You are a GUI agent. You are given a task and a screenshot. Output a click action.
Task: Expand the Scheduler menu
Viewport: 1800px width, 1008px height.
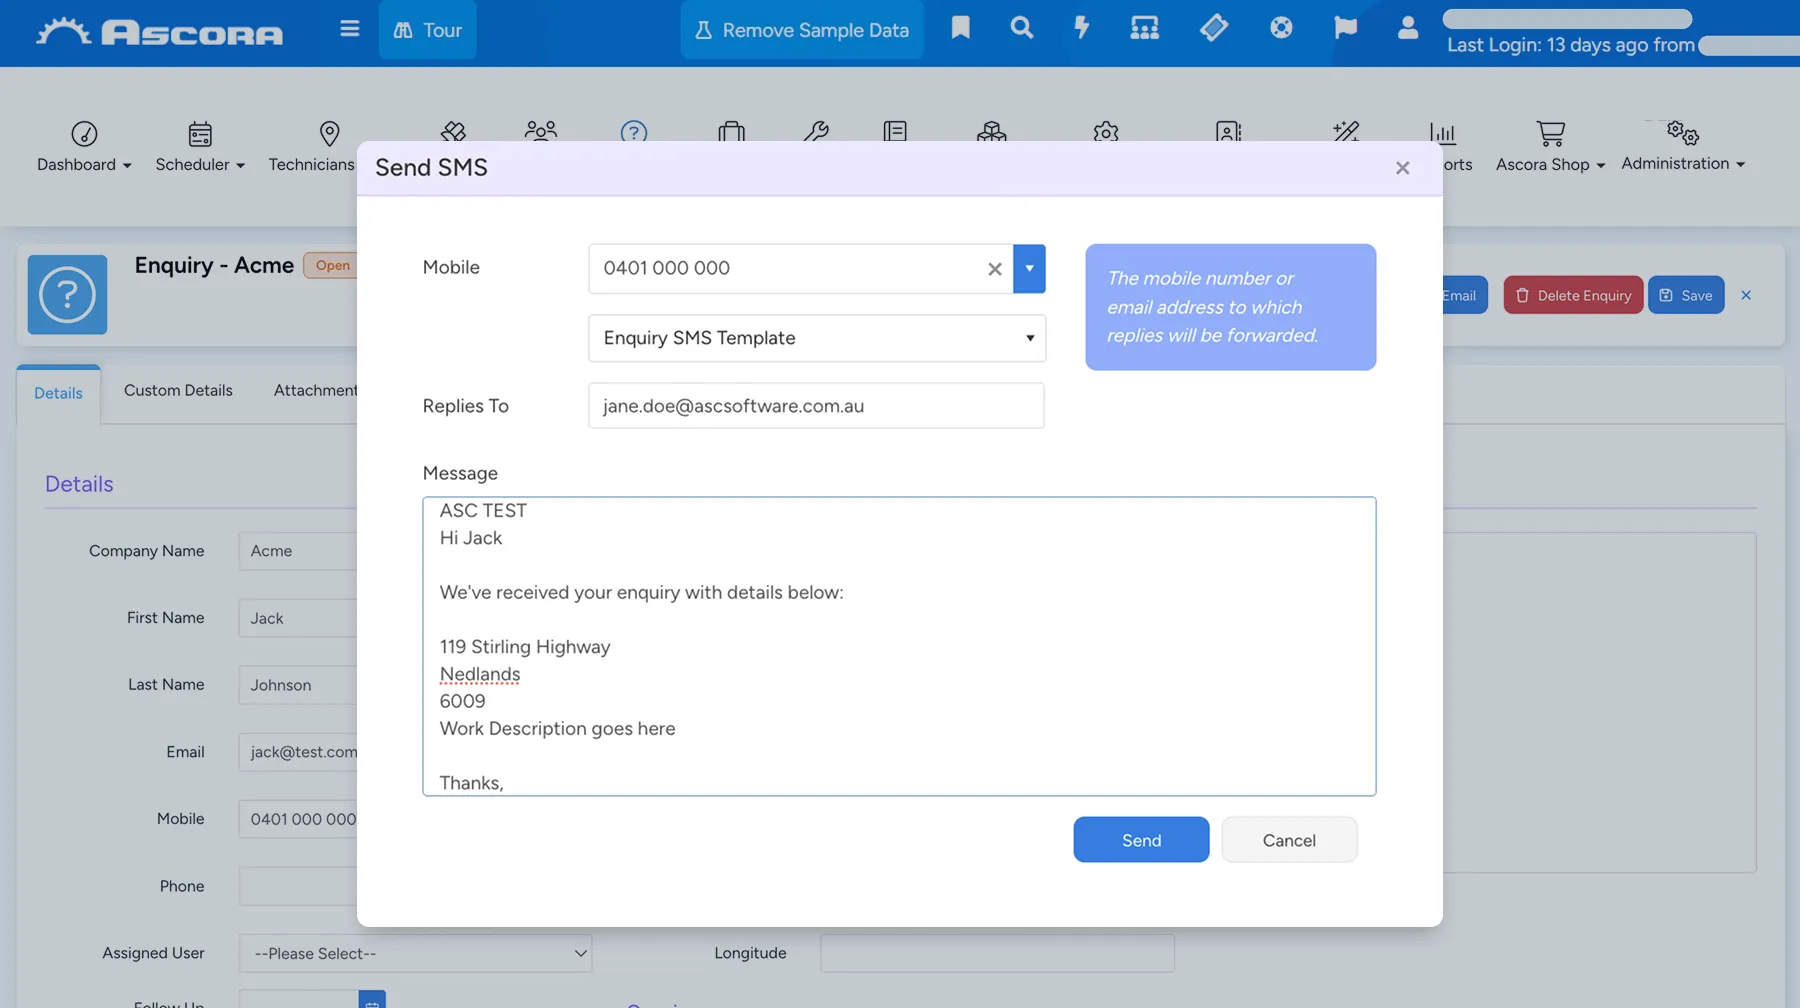pyautogui.click(x=200, y=164)
